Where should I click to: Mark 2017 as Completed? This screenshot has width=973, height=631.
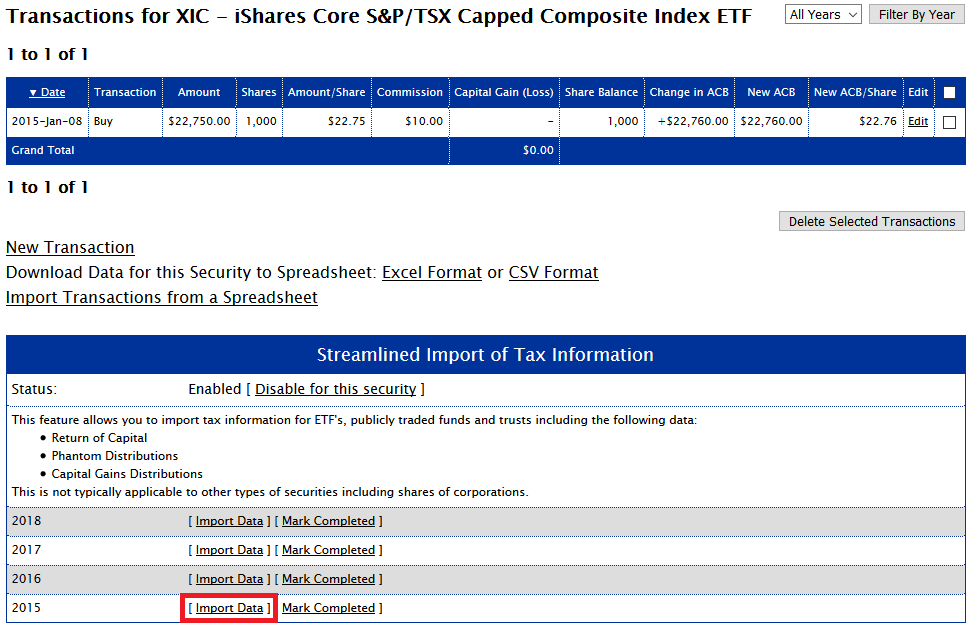click(x=329, y=550)
